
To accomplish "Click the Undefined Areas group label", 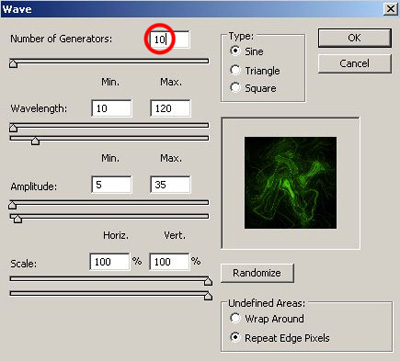I will pos(267,303).
